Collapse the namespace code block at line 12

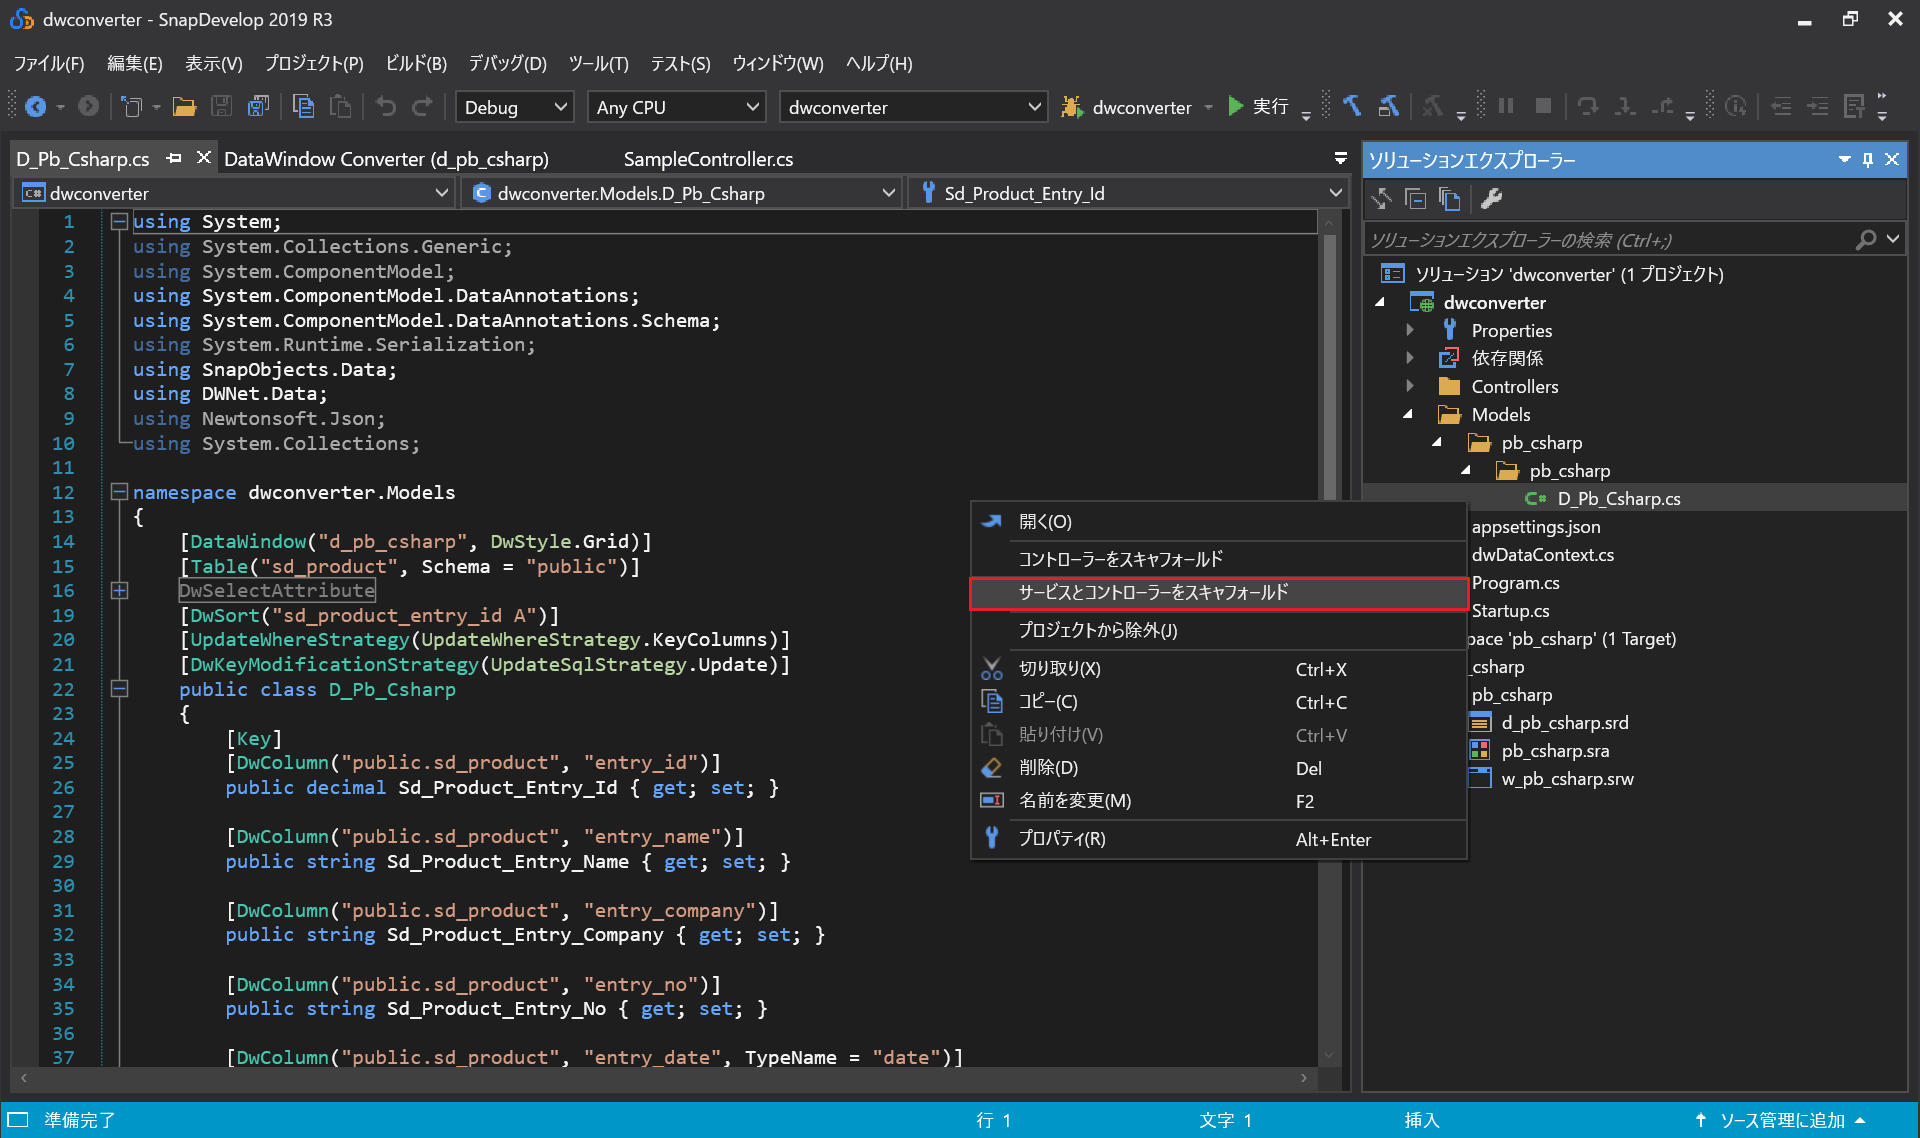click(x=119, y=492)
